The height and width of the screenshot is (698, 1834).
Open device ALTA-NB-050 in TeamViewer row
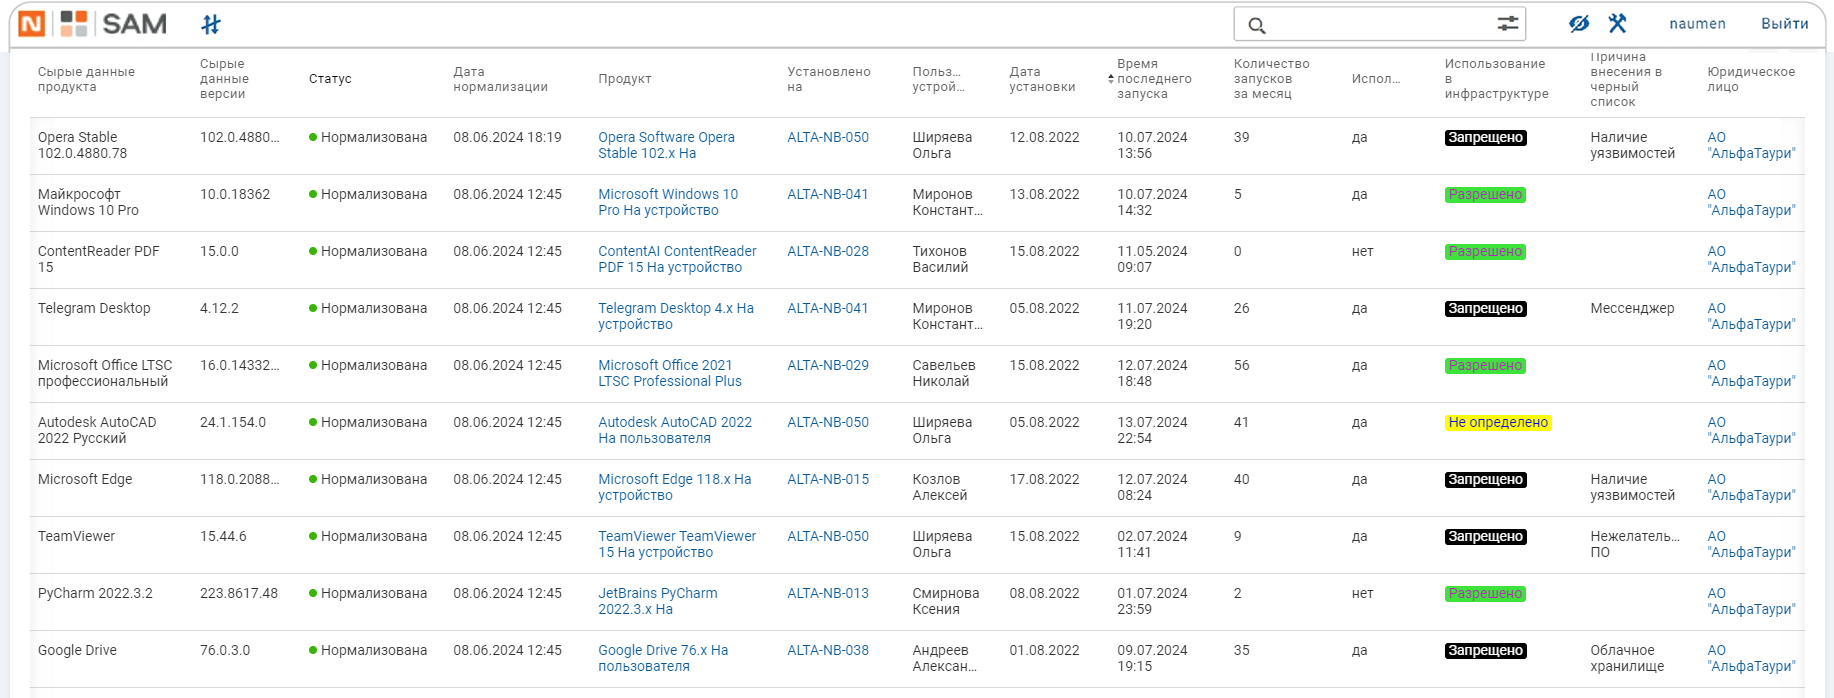click(x=828, y=536)
